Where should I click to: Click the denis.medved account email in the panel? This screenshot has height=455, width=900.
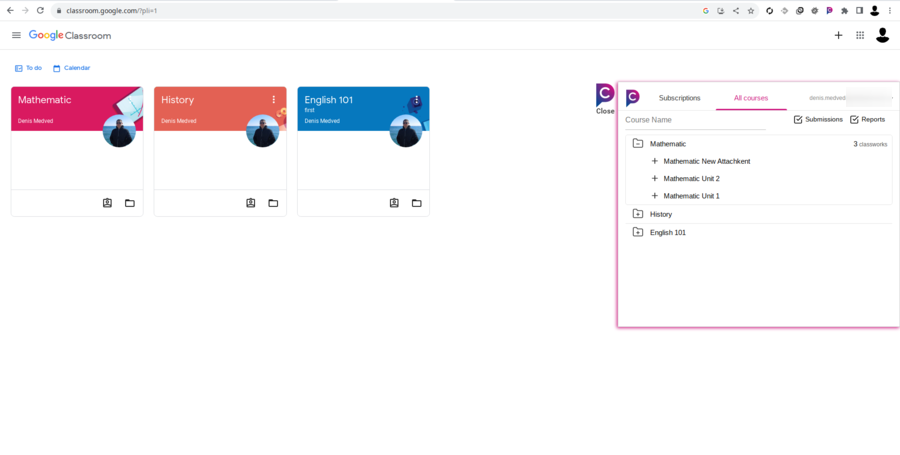(x=827, y=98)
